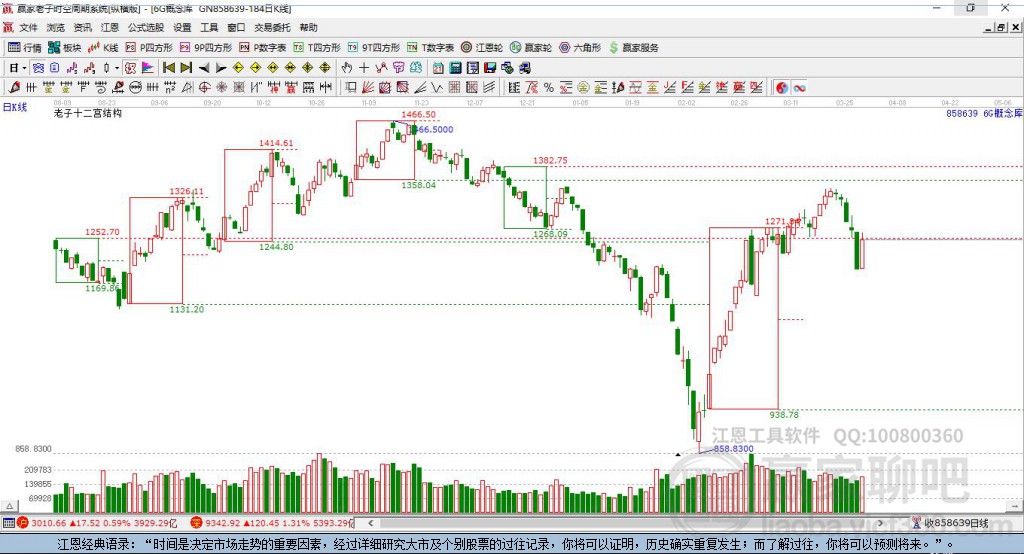Image resolution: width=1024 pixels, height=554 pixels.
Task: Open the P四方形 tool
Action: coord(148,48)
